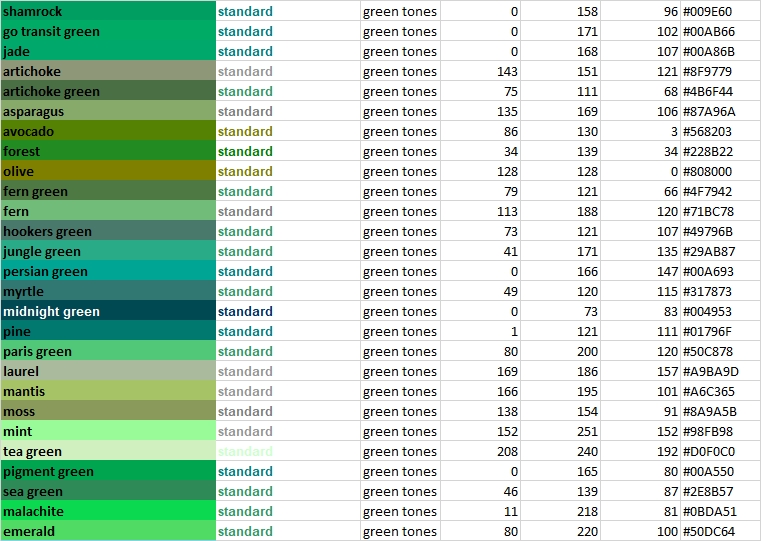Click hex value #A6C365
The height and width of the screenshot is (541, 761).
[x=709, y=392]
